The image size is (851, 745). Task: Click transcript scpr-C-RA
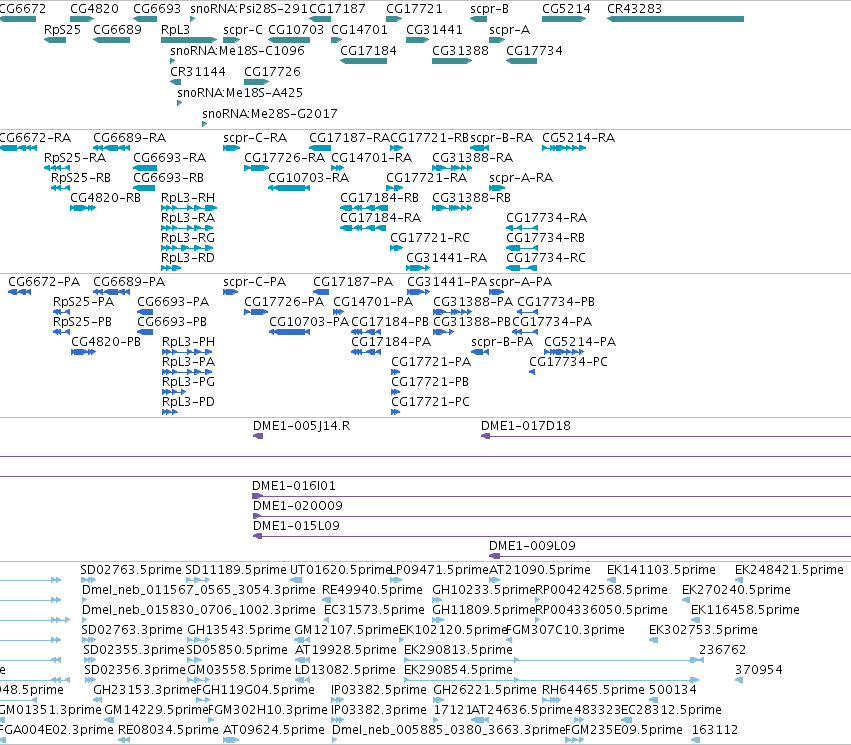[x=255, y=138]
